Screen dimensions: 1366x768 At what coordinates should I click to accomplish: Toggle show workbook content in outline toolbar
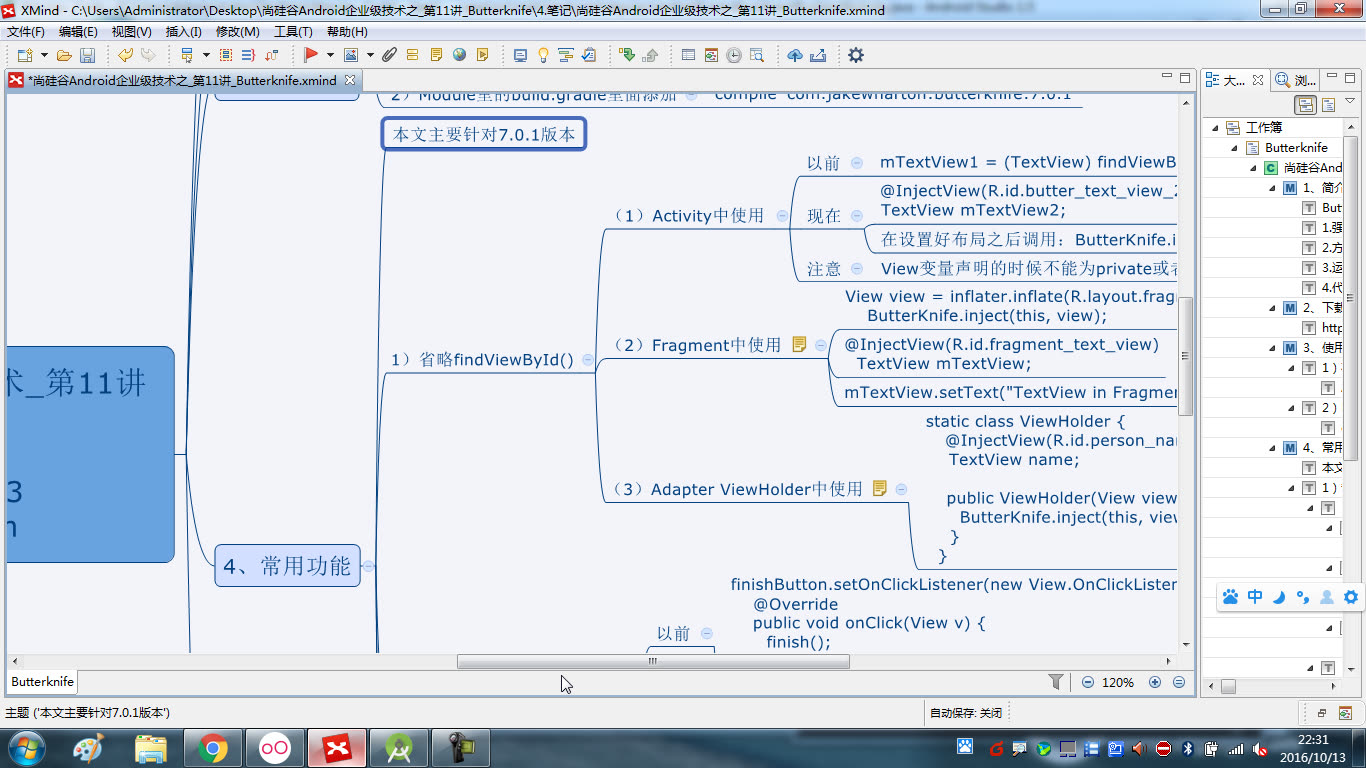[x=1305, y=105]
